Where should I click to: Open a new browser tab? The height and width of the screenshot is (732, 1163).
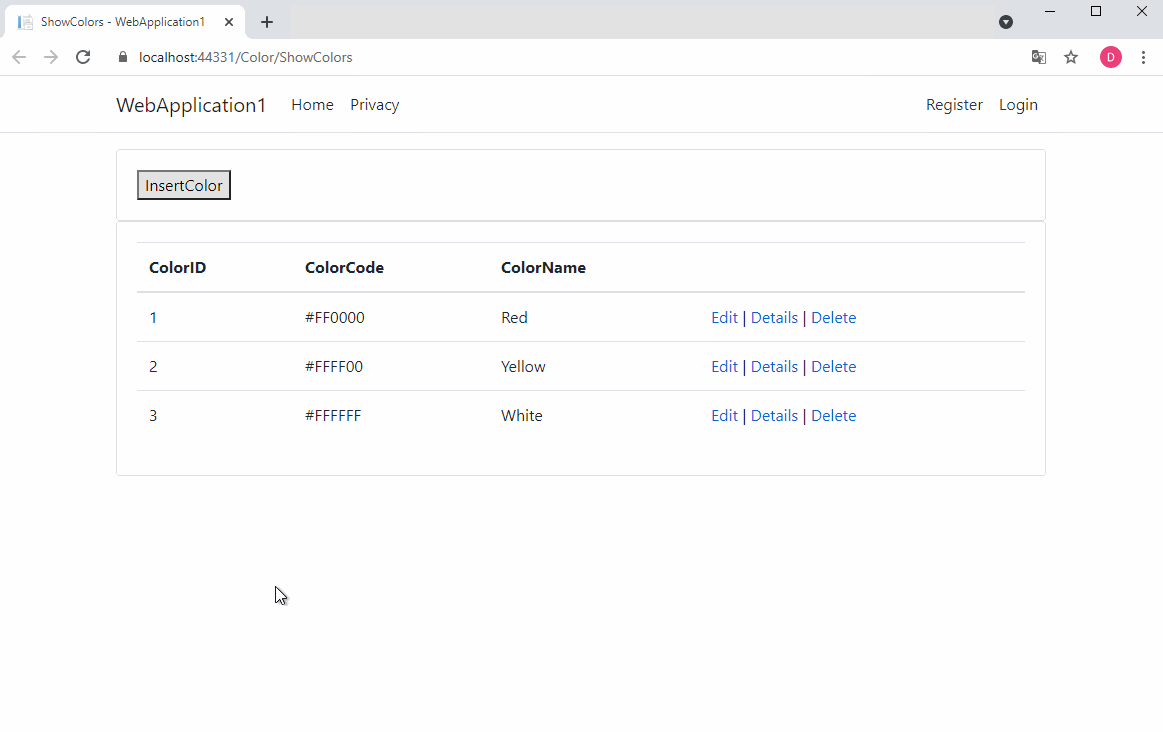266,21
